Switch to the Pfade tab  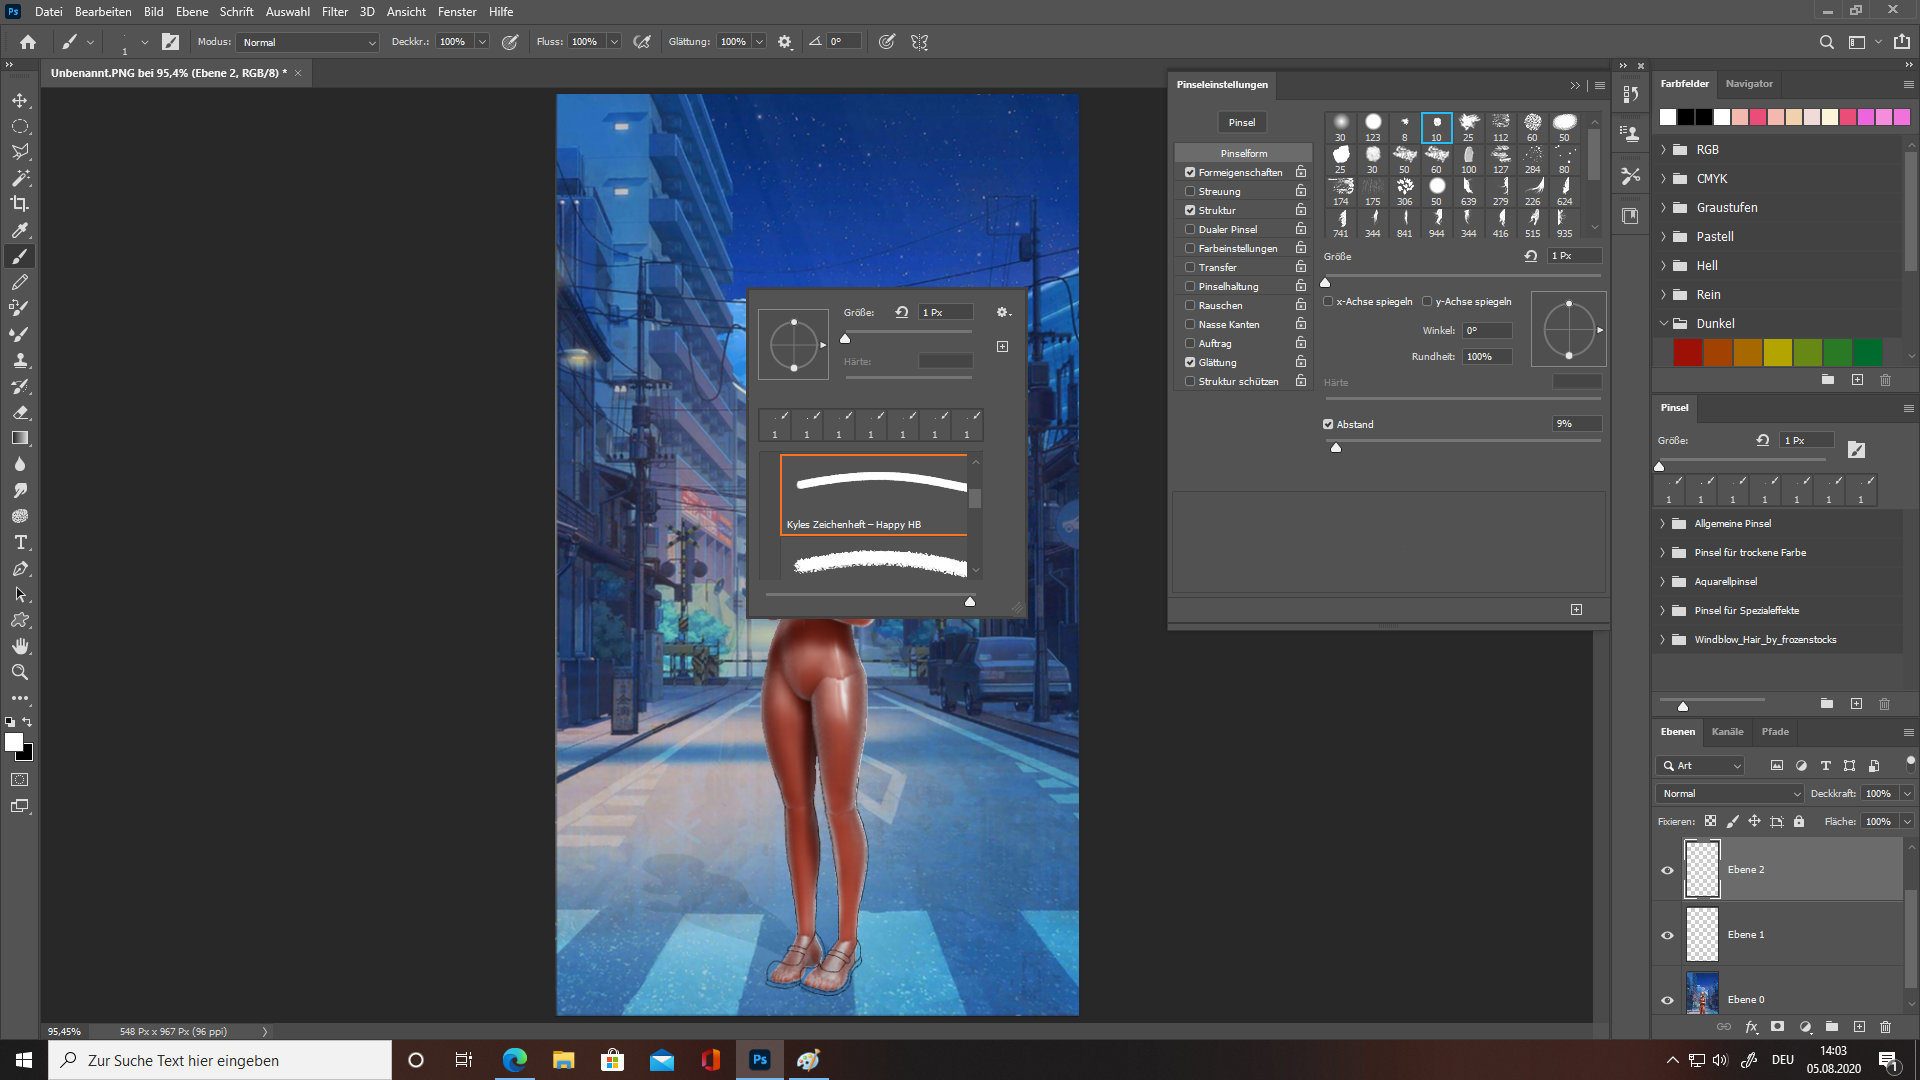1775,732
